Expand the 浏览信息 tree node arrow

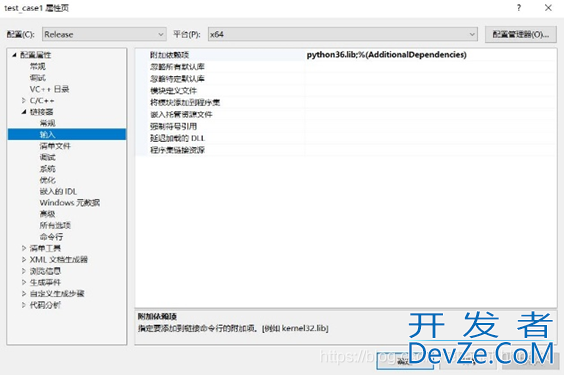24,271
